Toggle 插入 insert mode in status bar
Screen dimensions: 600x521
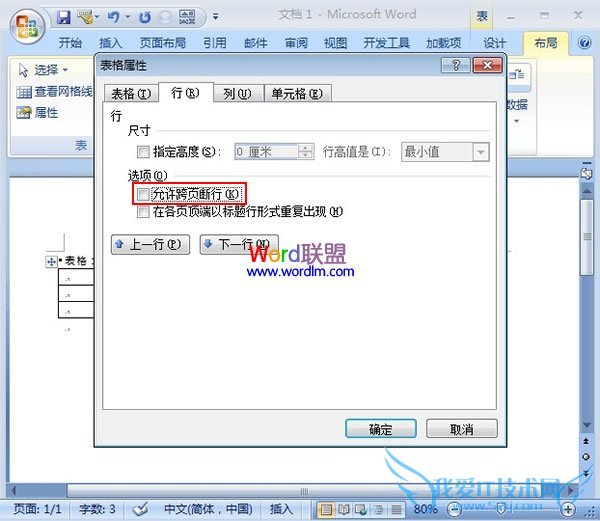click(281, 509)
